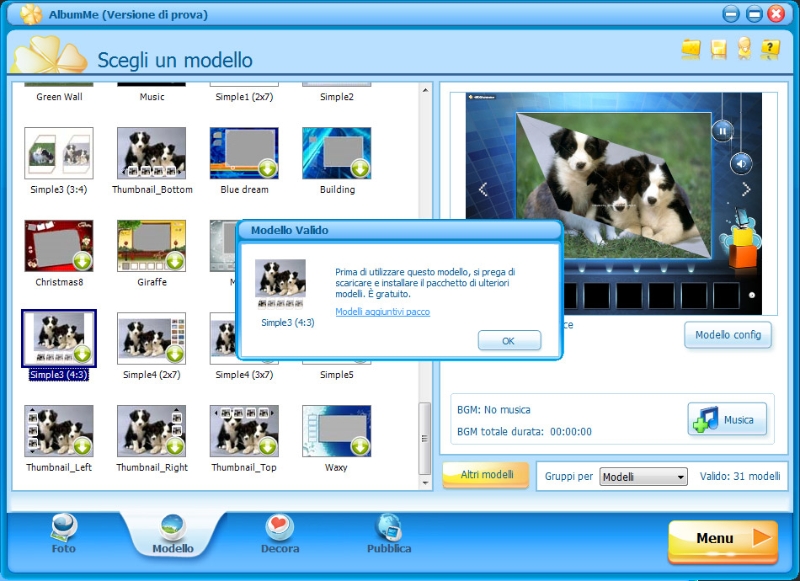Minimize the AlbumMe window
This screenshot has height=581, width=800.
(x=731, y=14)
